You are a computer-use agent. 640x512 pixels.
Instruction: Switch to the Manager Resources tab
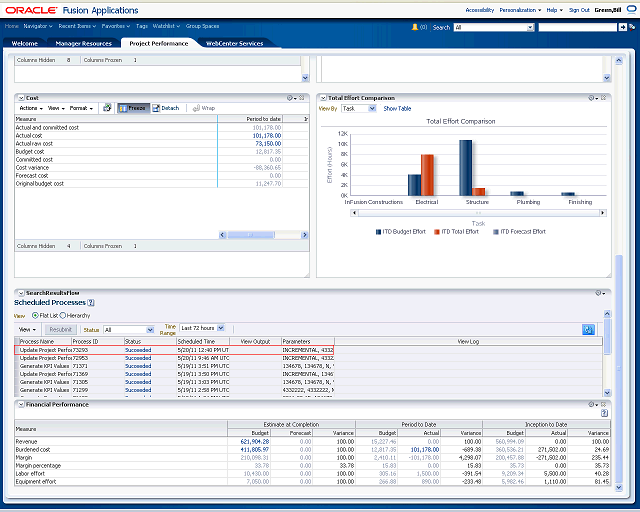pos(84,44)
